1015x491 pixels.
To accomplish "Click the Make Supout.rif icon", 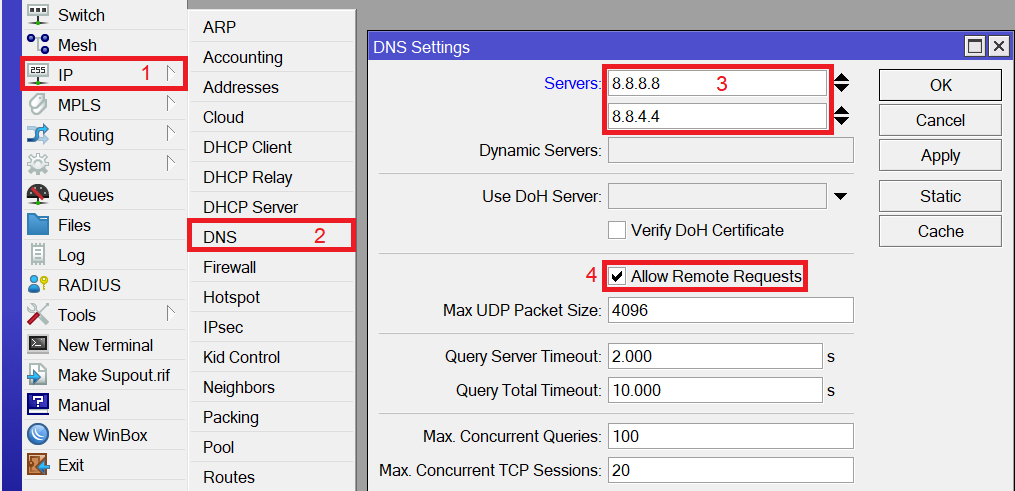I will (38, 375).
